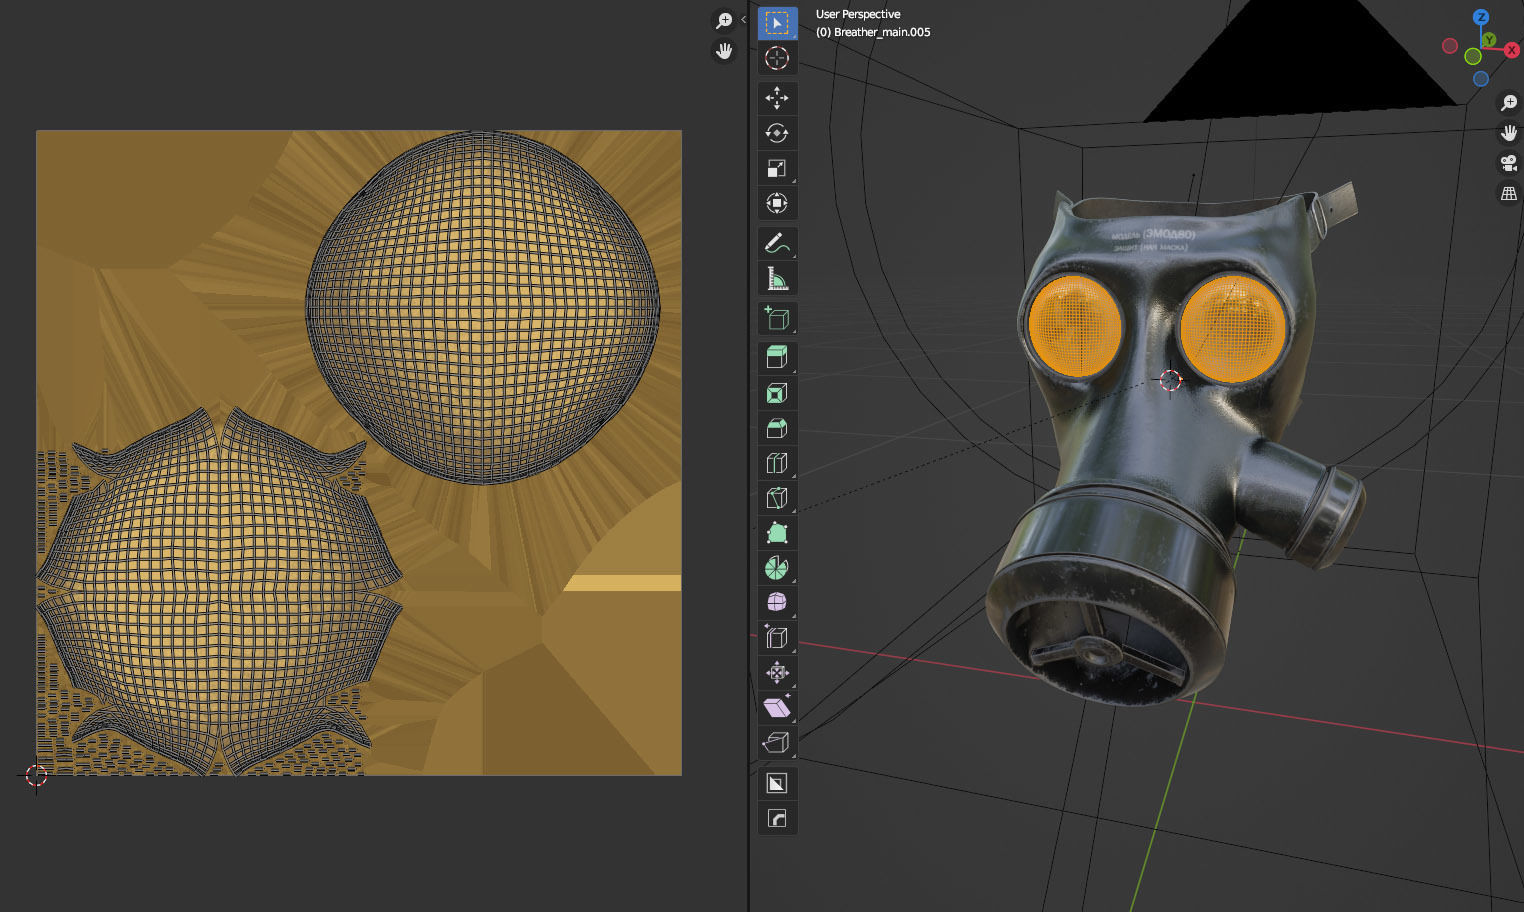Toggle camera view with the camera icon
This screenshot has height=912, width=1524.
[1509, 163]
